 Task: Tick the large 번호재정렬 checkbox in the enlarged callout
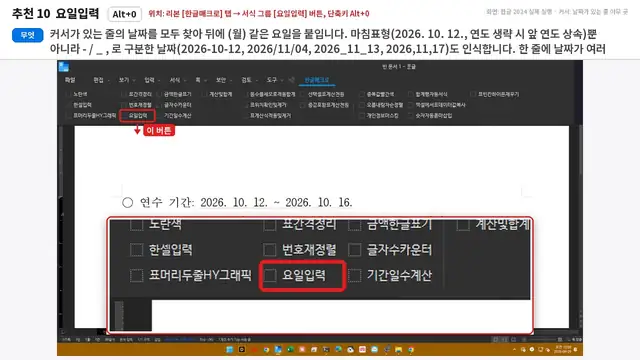[269, 250]
